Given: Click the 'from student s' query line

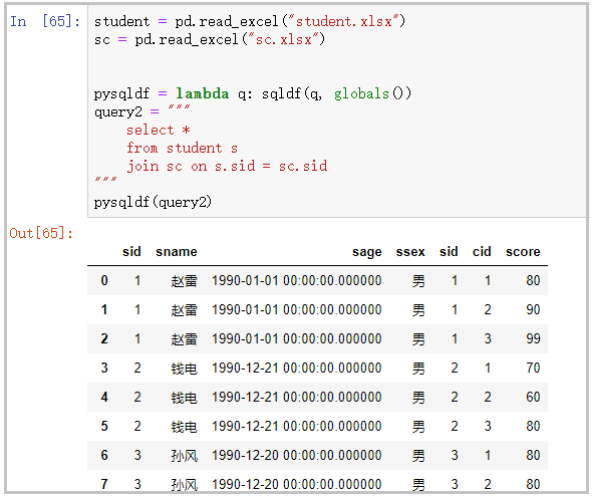Looking at the screenshot, I should (x=182, y=148).
